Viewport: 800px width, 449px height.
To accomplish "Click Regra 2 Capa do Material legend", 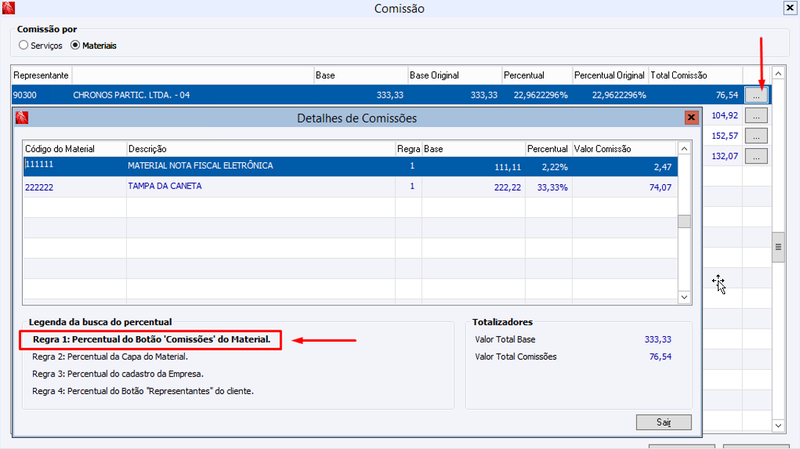I will coord(110,357).
